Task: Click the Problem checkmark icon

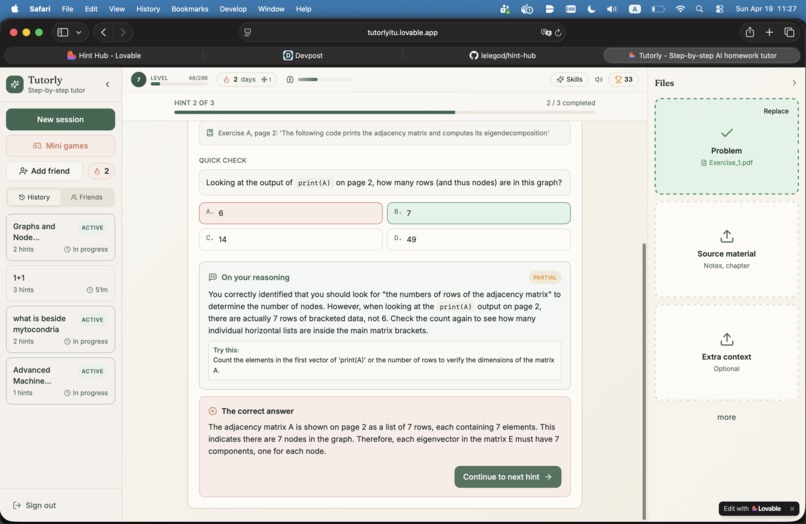Action: point(726,133)
